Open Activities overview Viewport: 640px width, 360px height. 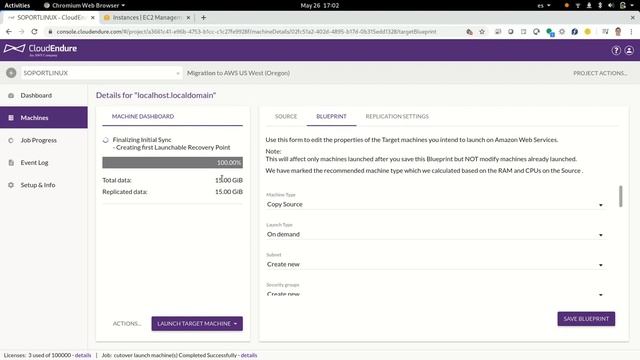(x=17, y=5)
